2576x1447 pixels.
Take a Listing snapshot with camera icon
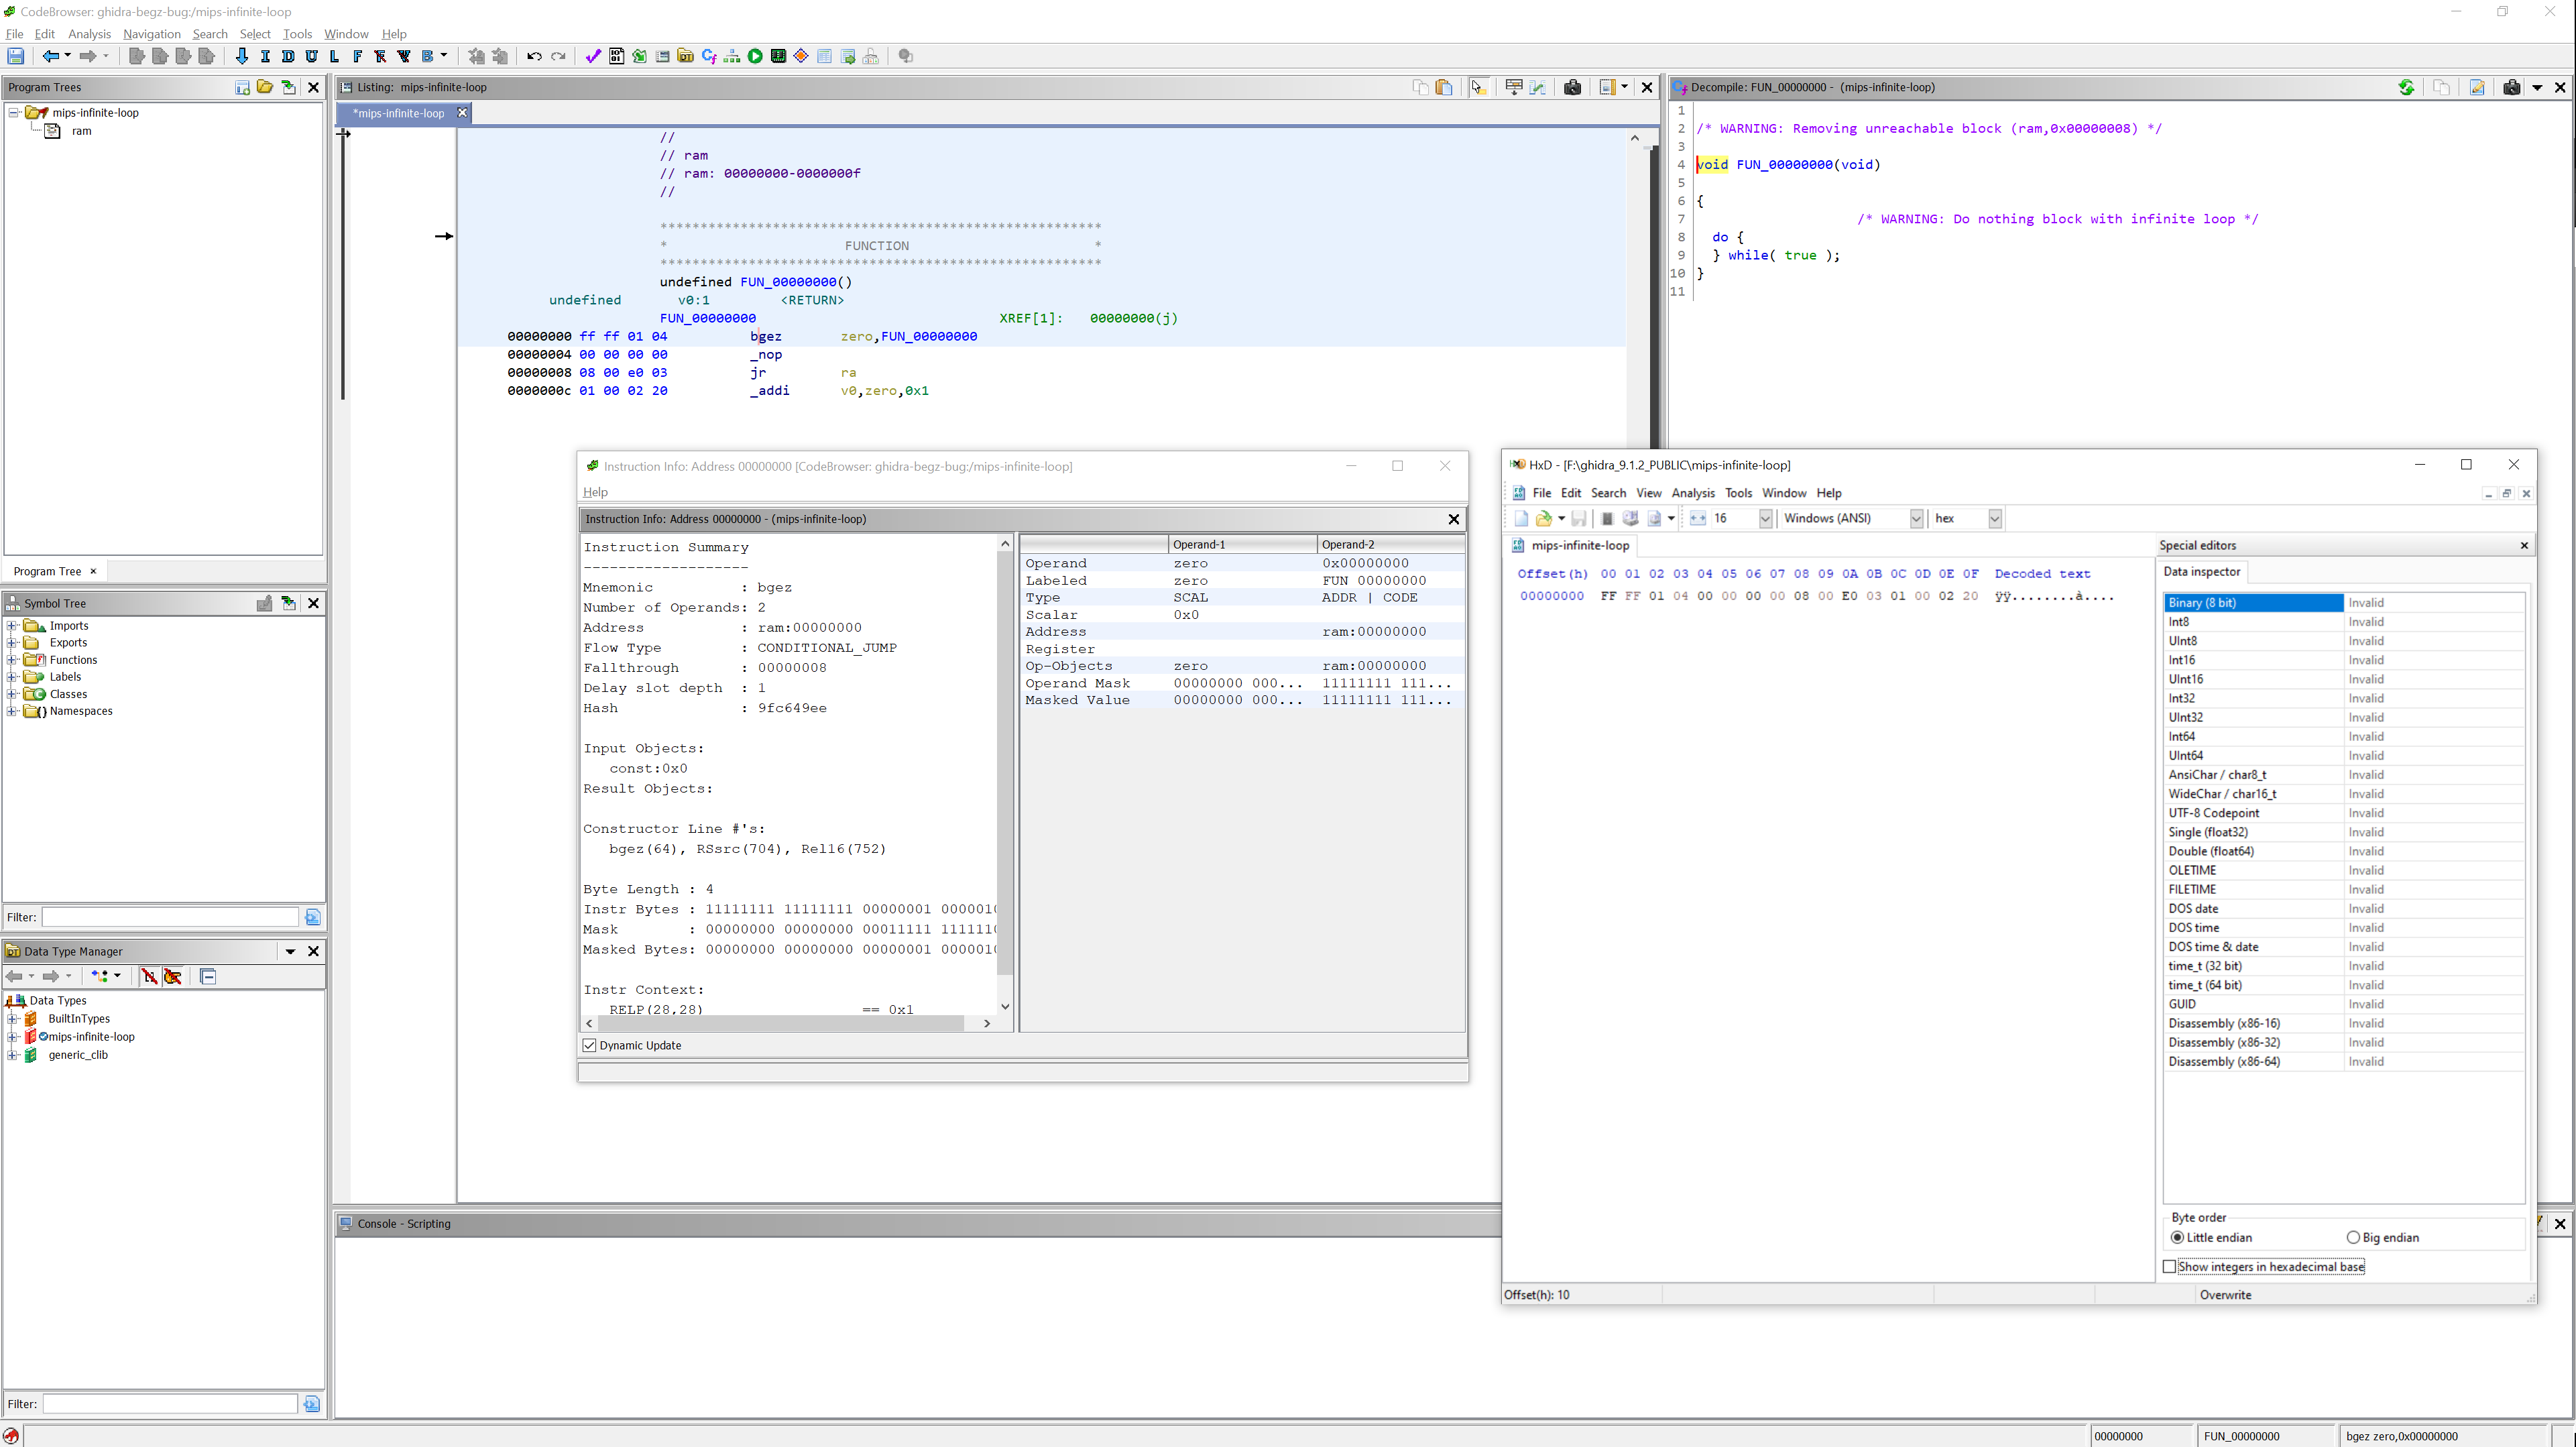[x=1572, y=87]
